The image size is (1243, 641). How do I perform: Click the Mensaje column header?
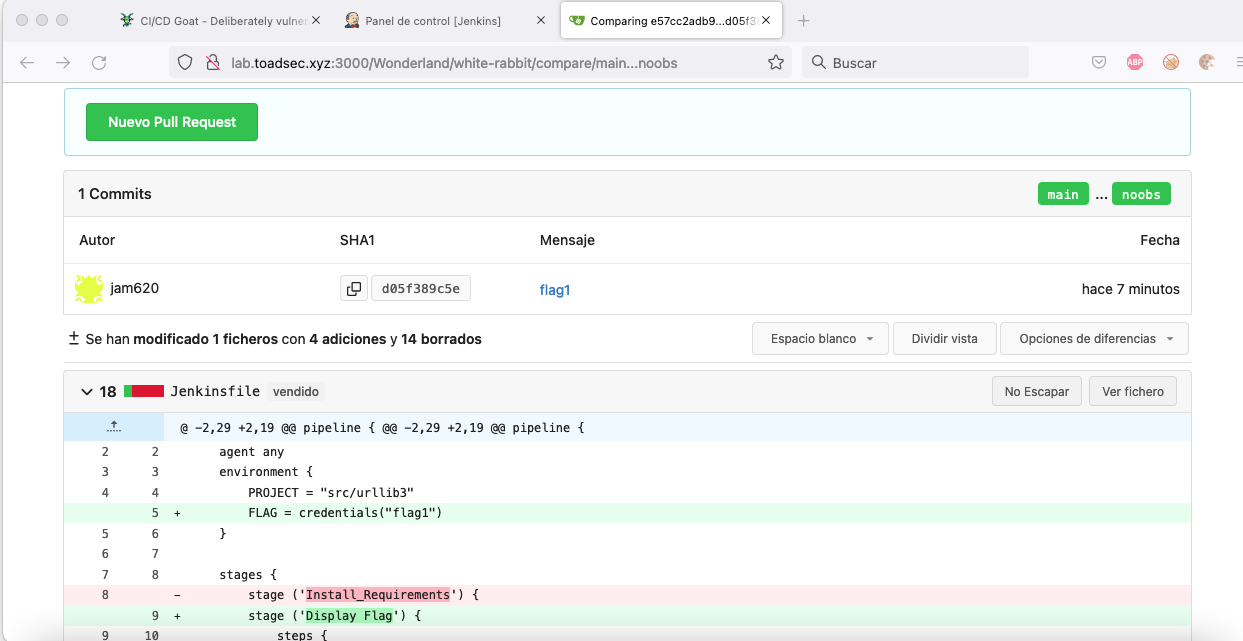[x=567, y=240]
